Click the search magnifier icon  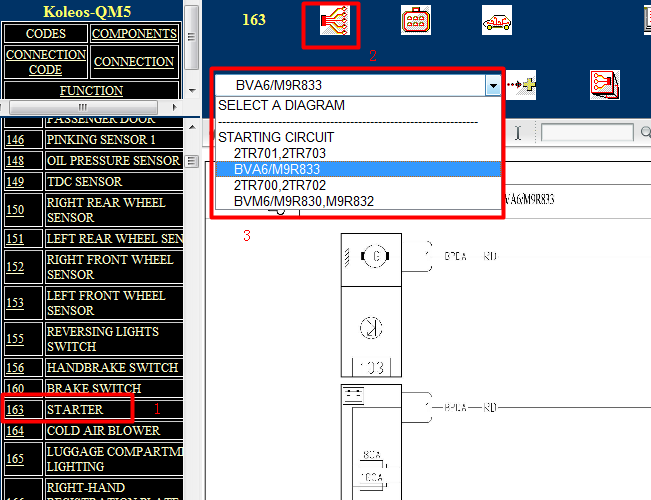646,133
